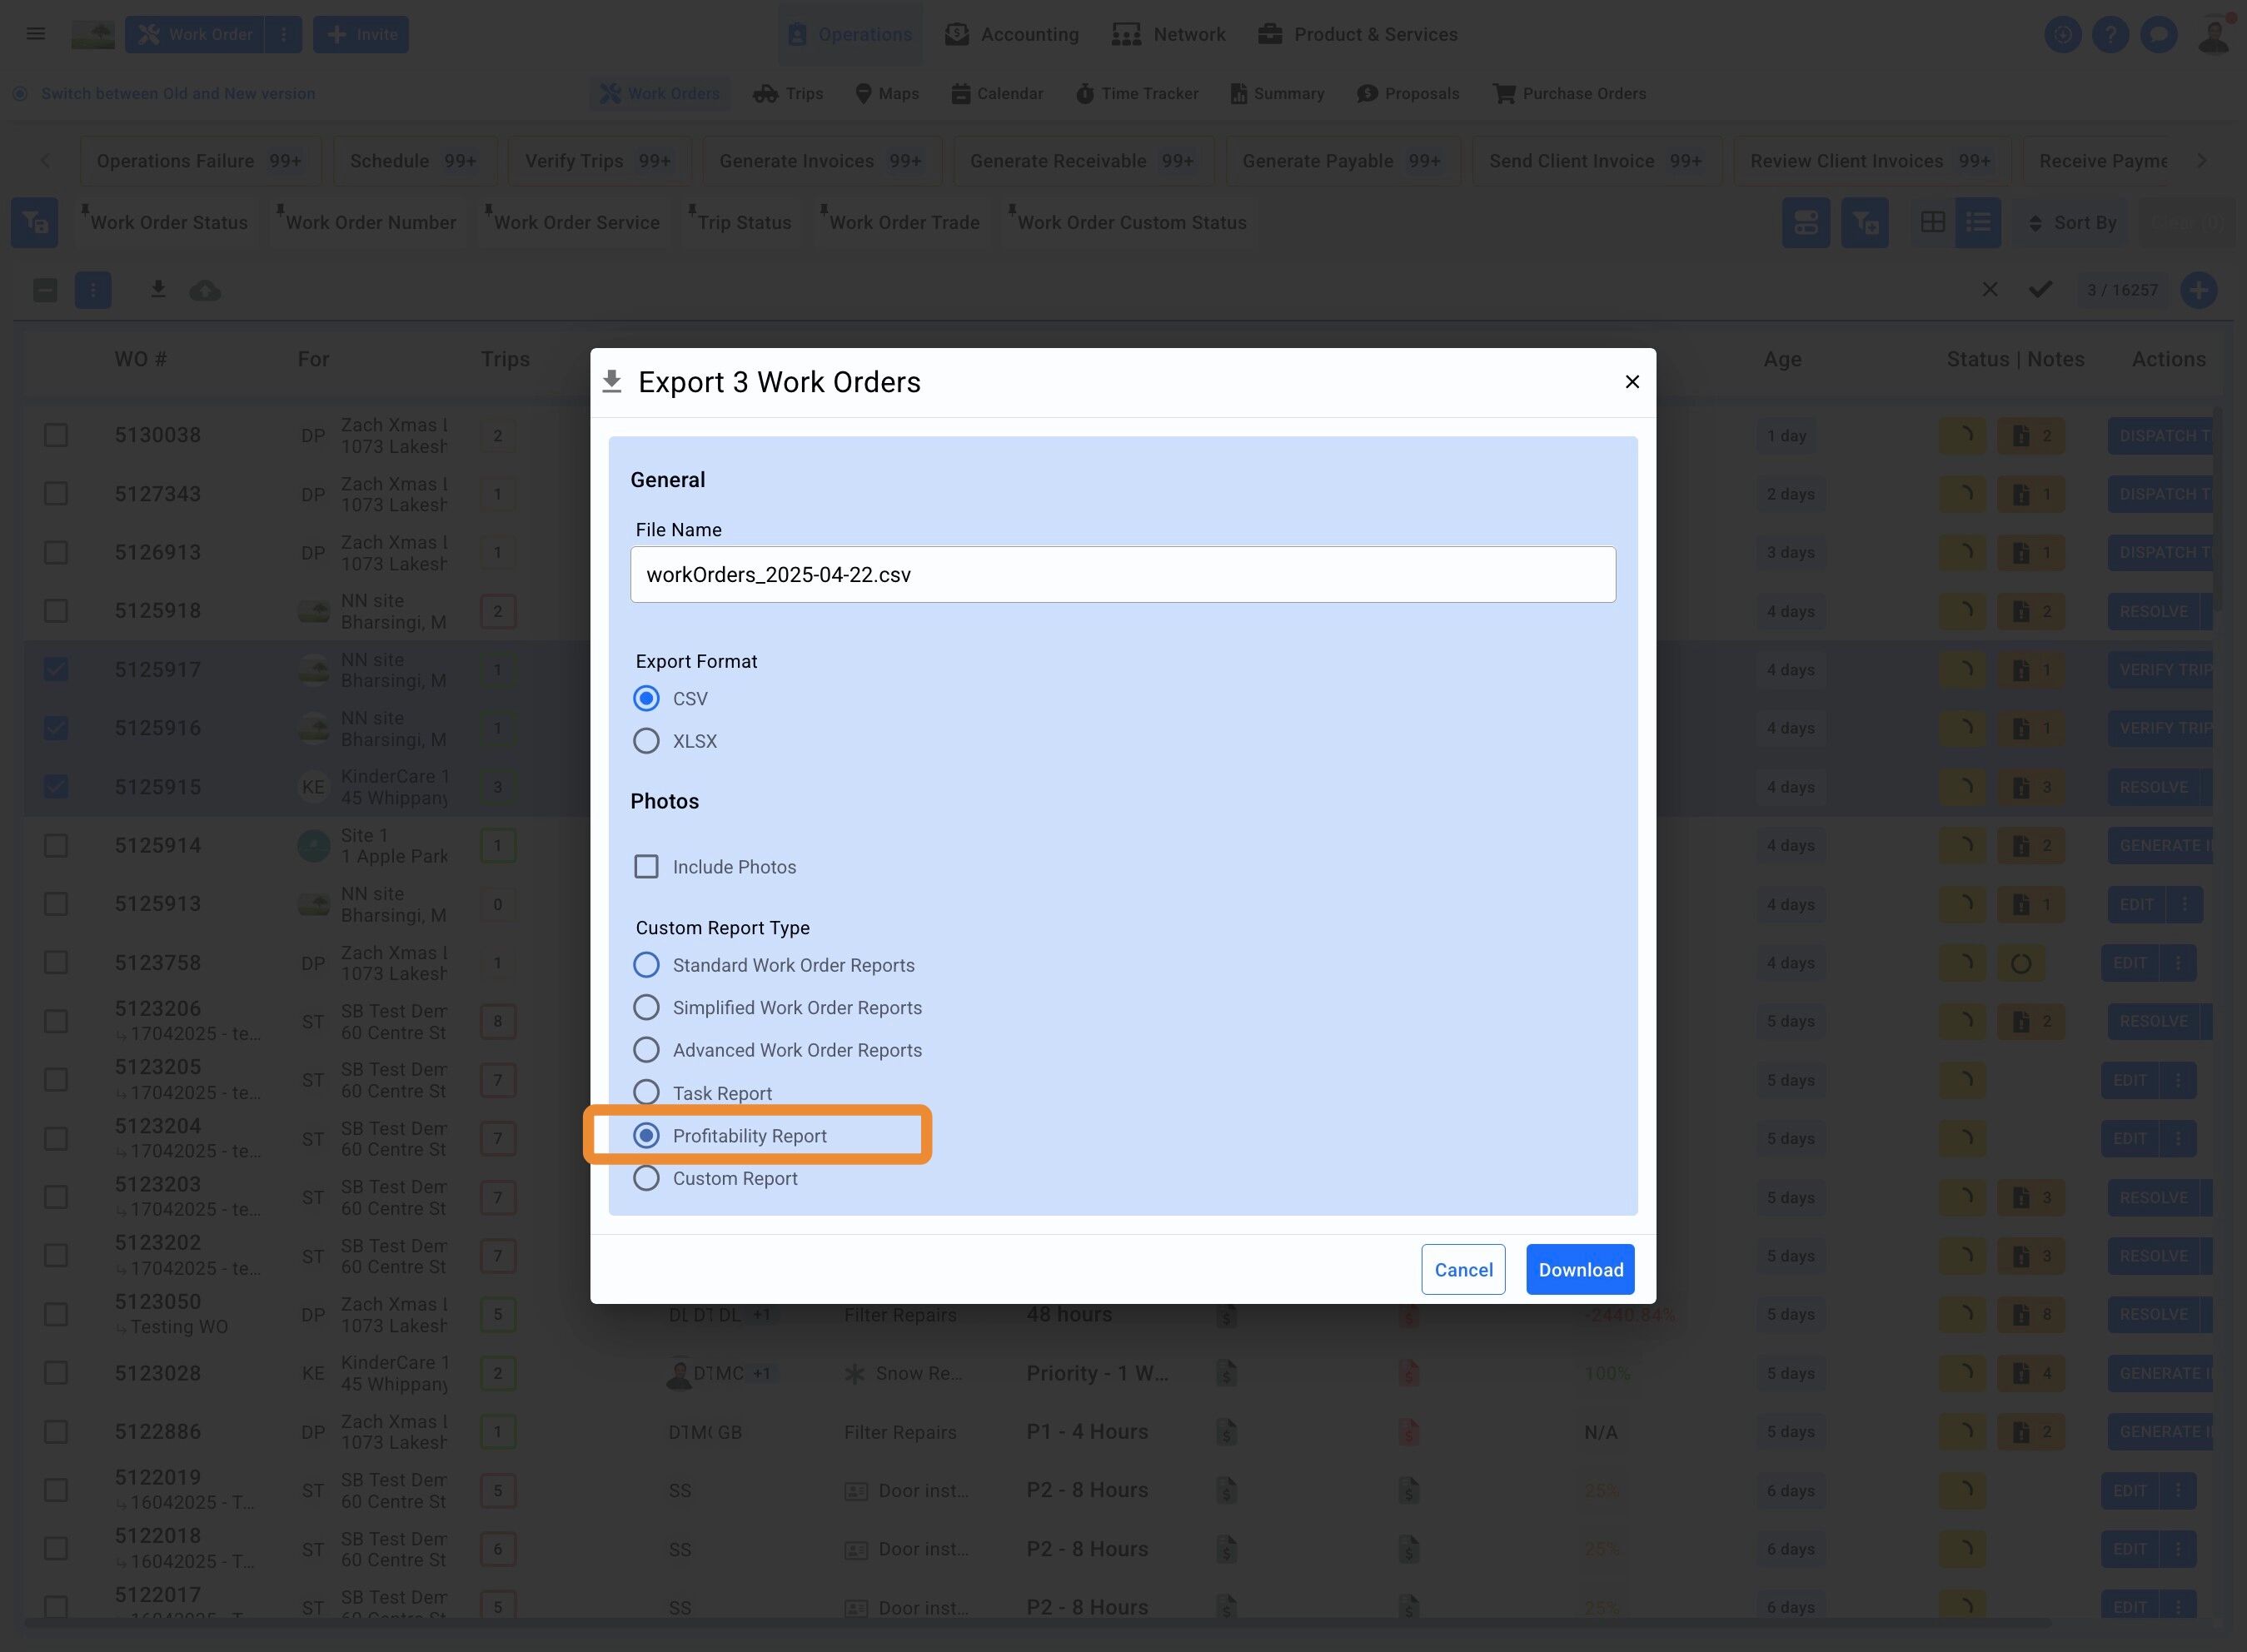Screen dimensions: 2247x1652
Task: Select the XLSX export format
Action: (647, 741)
